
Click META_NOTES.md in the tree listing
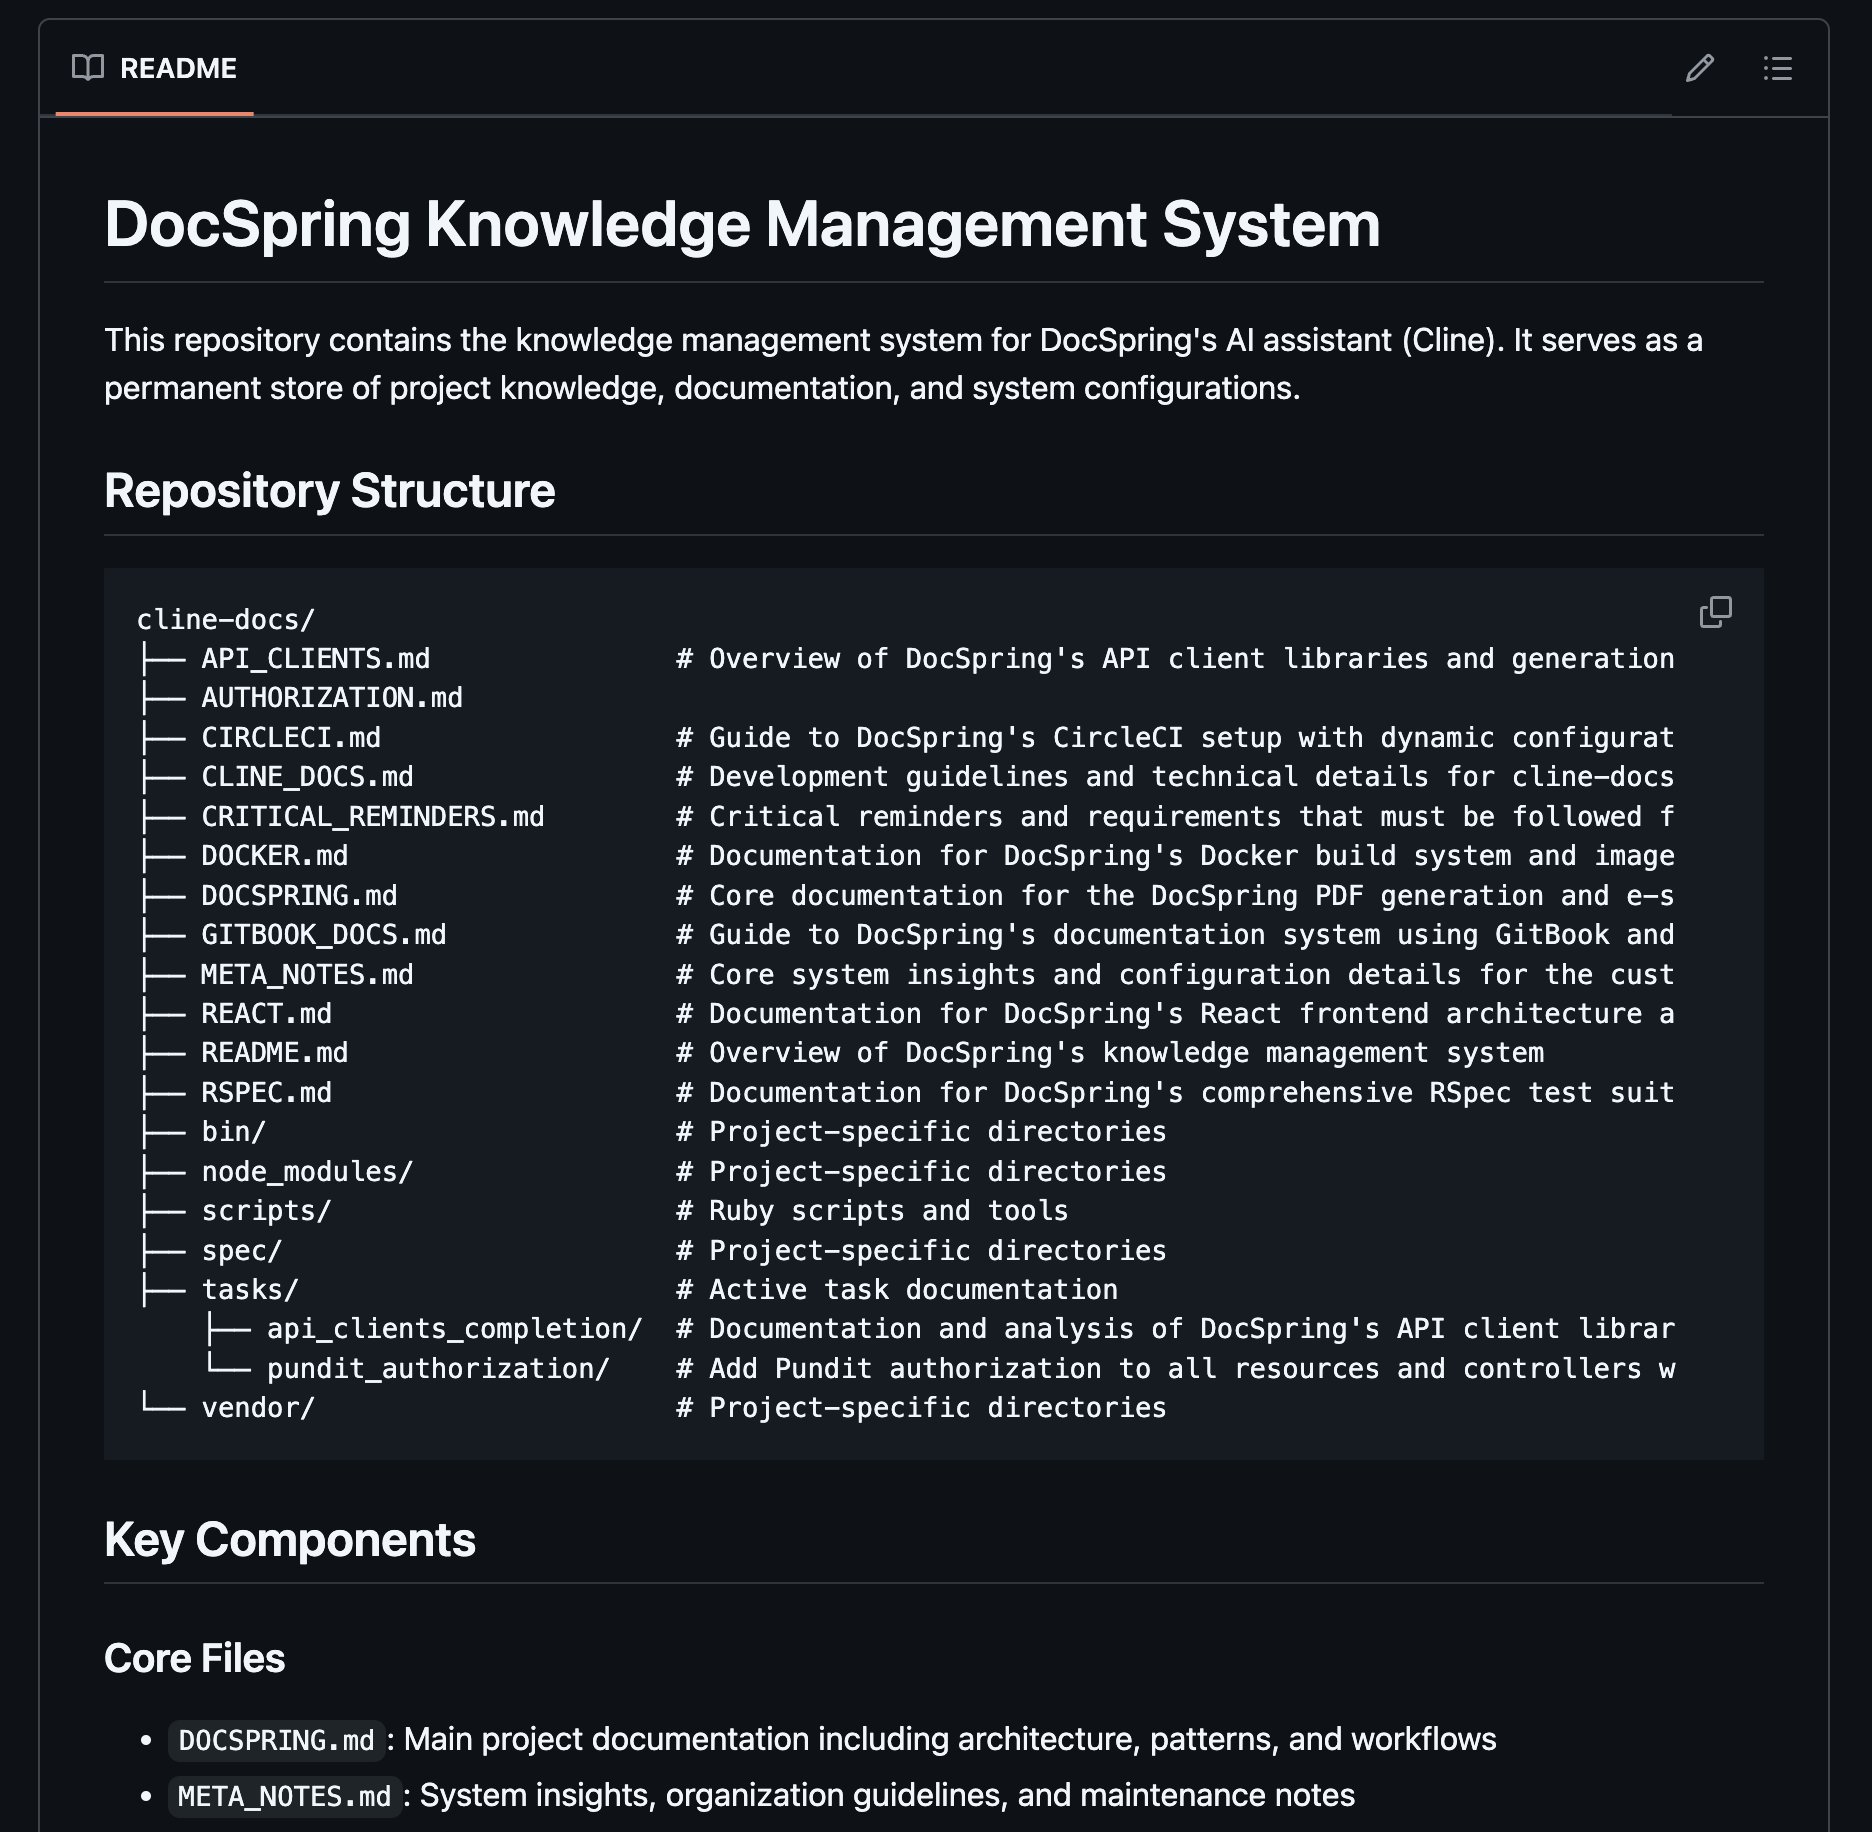[x=307, y=975]
